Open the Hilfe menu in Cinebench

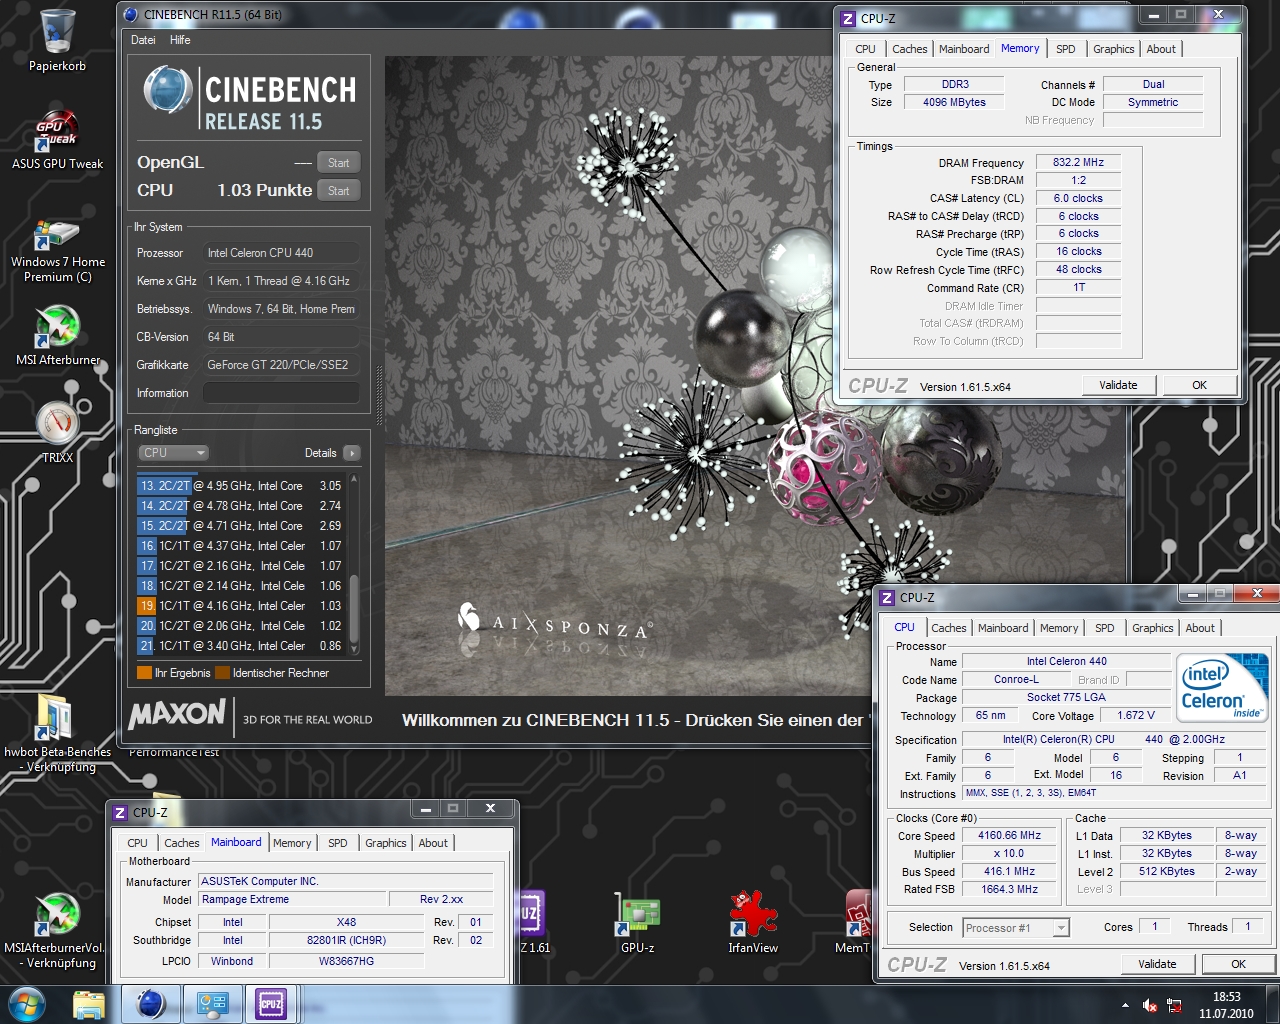pos(180,40)
